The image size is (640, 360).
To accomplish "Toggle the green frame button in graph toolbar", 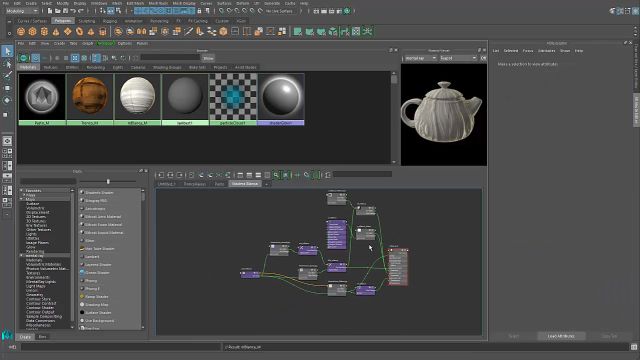I will (286, 175).
